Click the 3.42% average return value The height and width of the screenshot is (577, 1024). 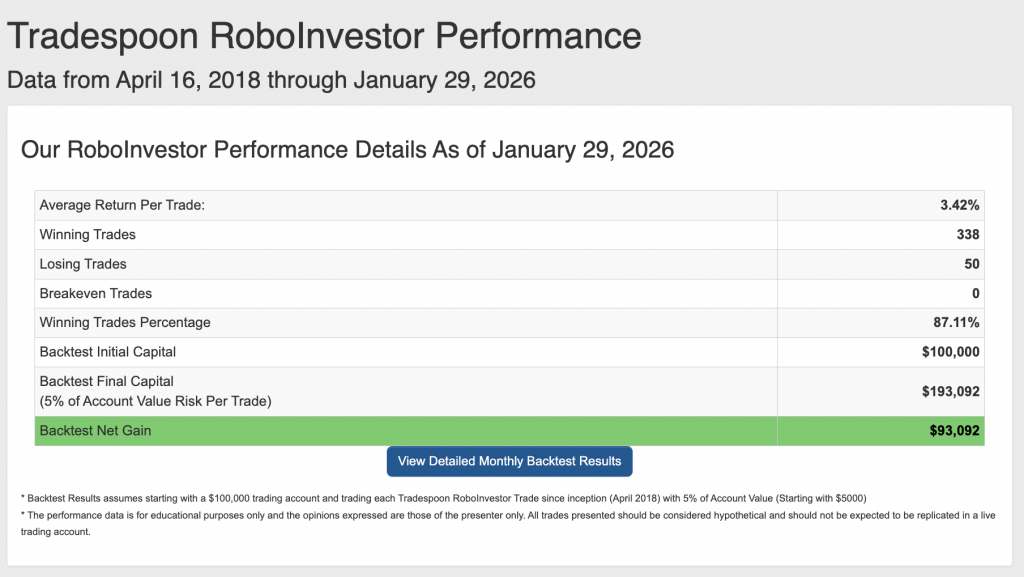(957, 205)
